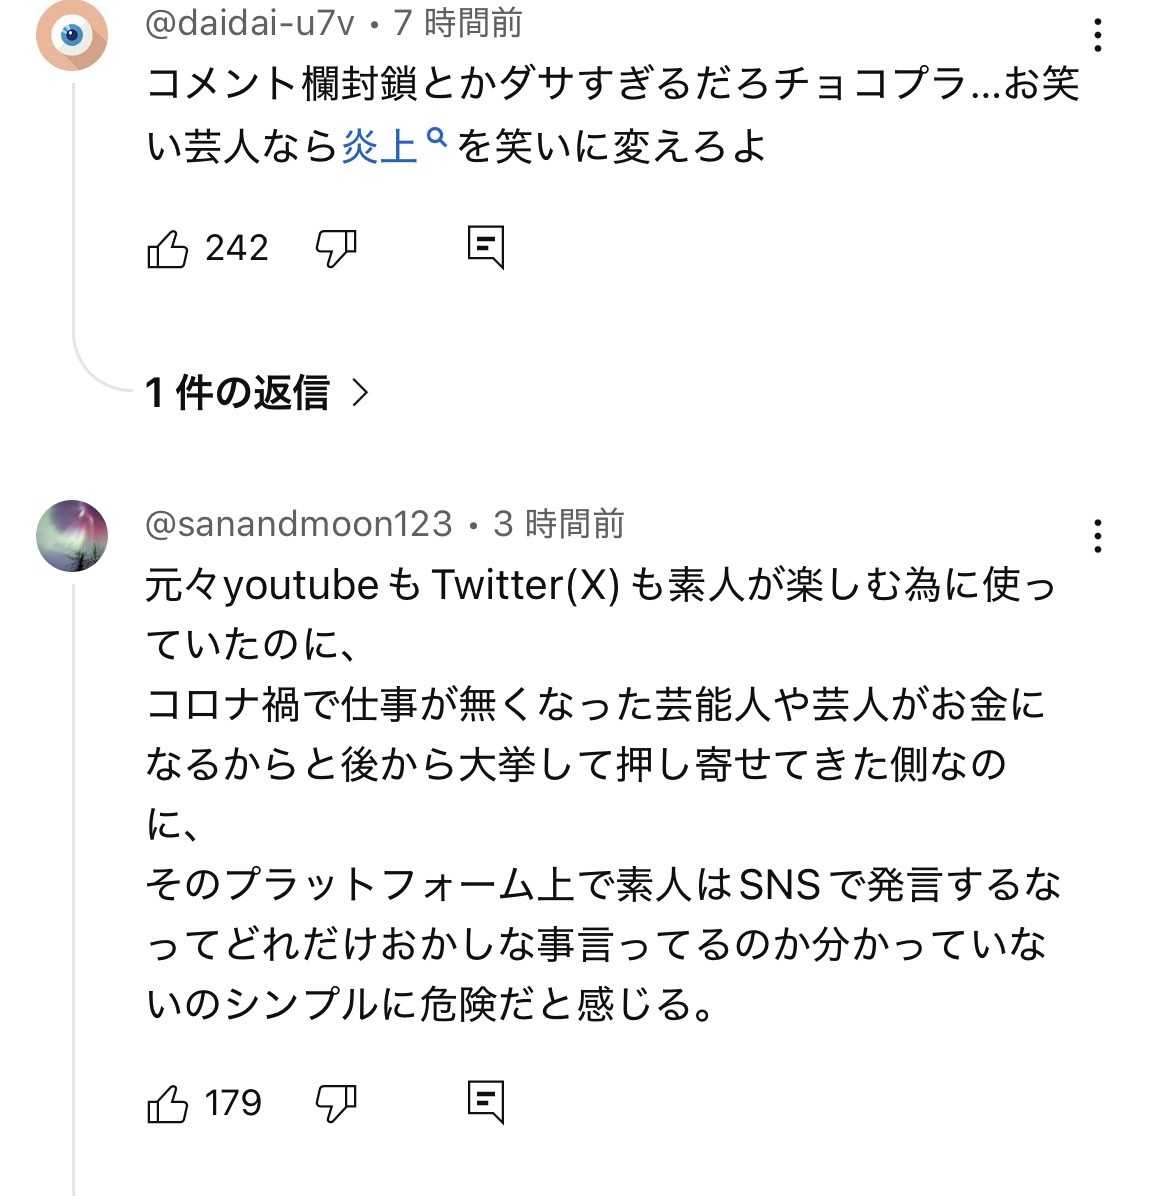
Task: Visit the @daidai-u7v channel username
Action: click(250, 22)
